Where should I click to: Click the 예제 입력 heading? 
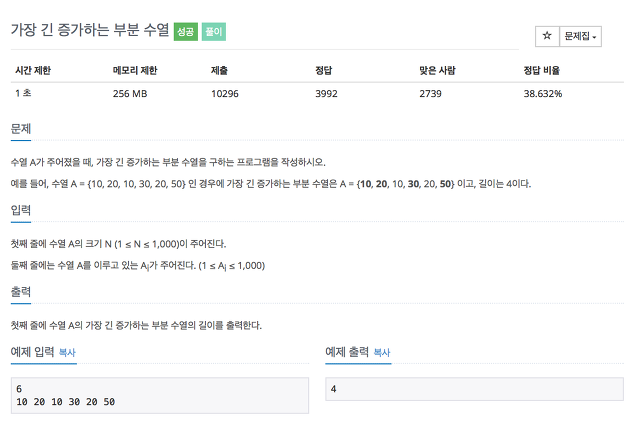click(32, 352)
